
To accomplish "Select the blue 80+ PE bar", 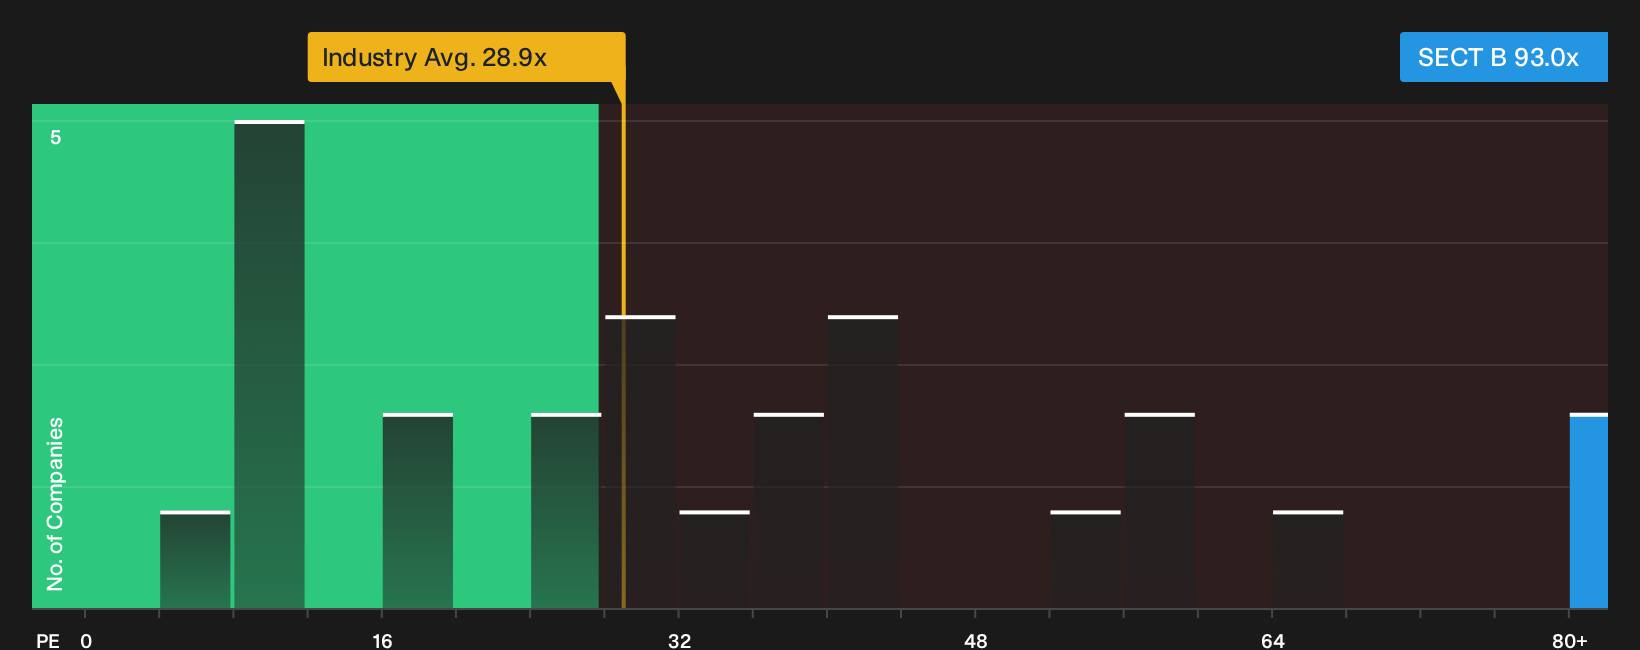I will 1589,511.
